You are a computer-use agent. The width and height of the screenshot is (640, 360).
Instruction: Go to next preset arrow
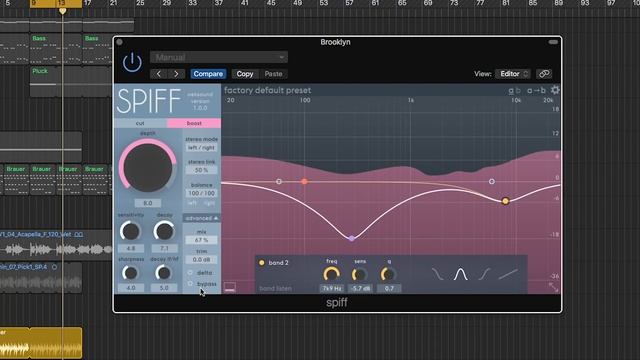[x=176, y=74]
